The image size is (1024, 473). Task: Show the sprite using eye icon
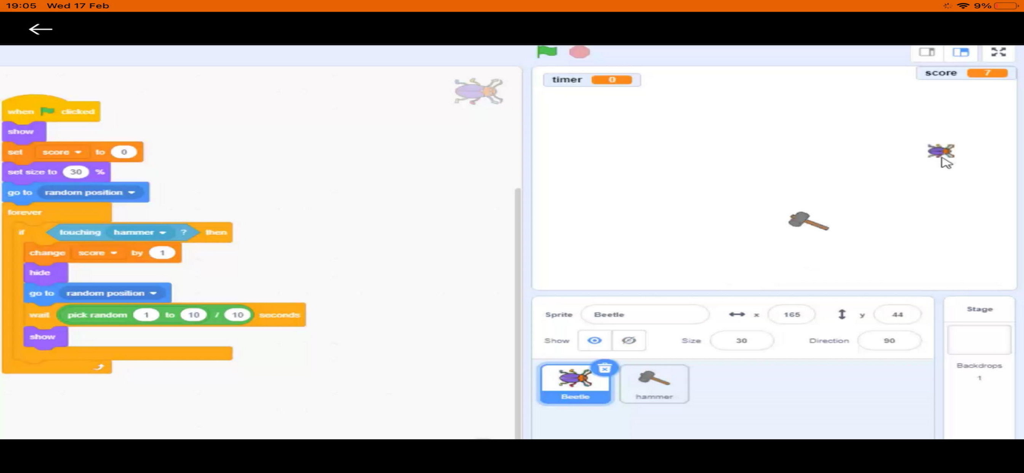(x=594, y=340)
